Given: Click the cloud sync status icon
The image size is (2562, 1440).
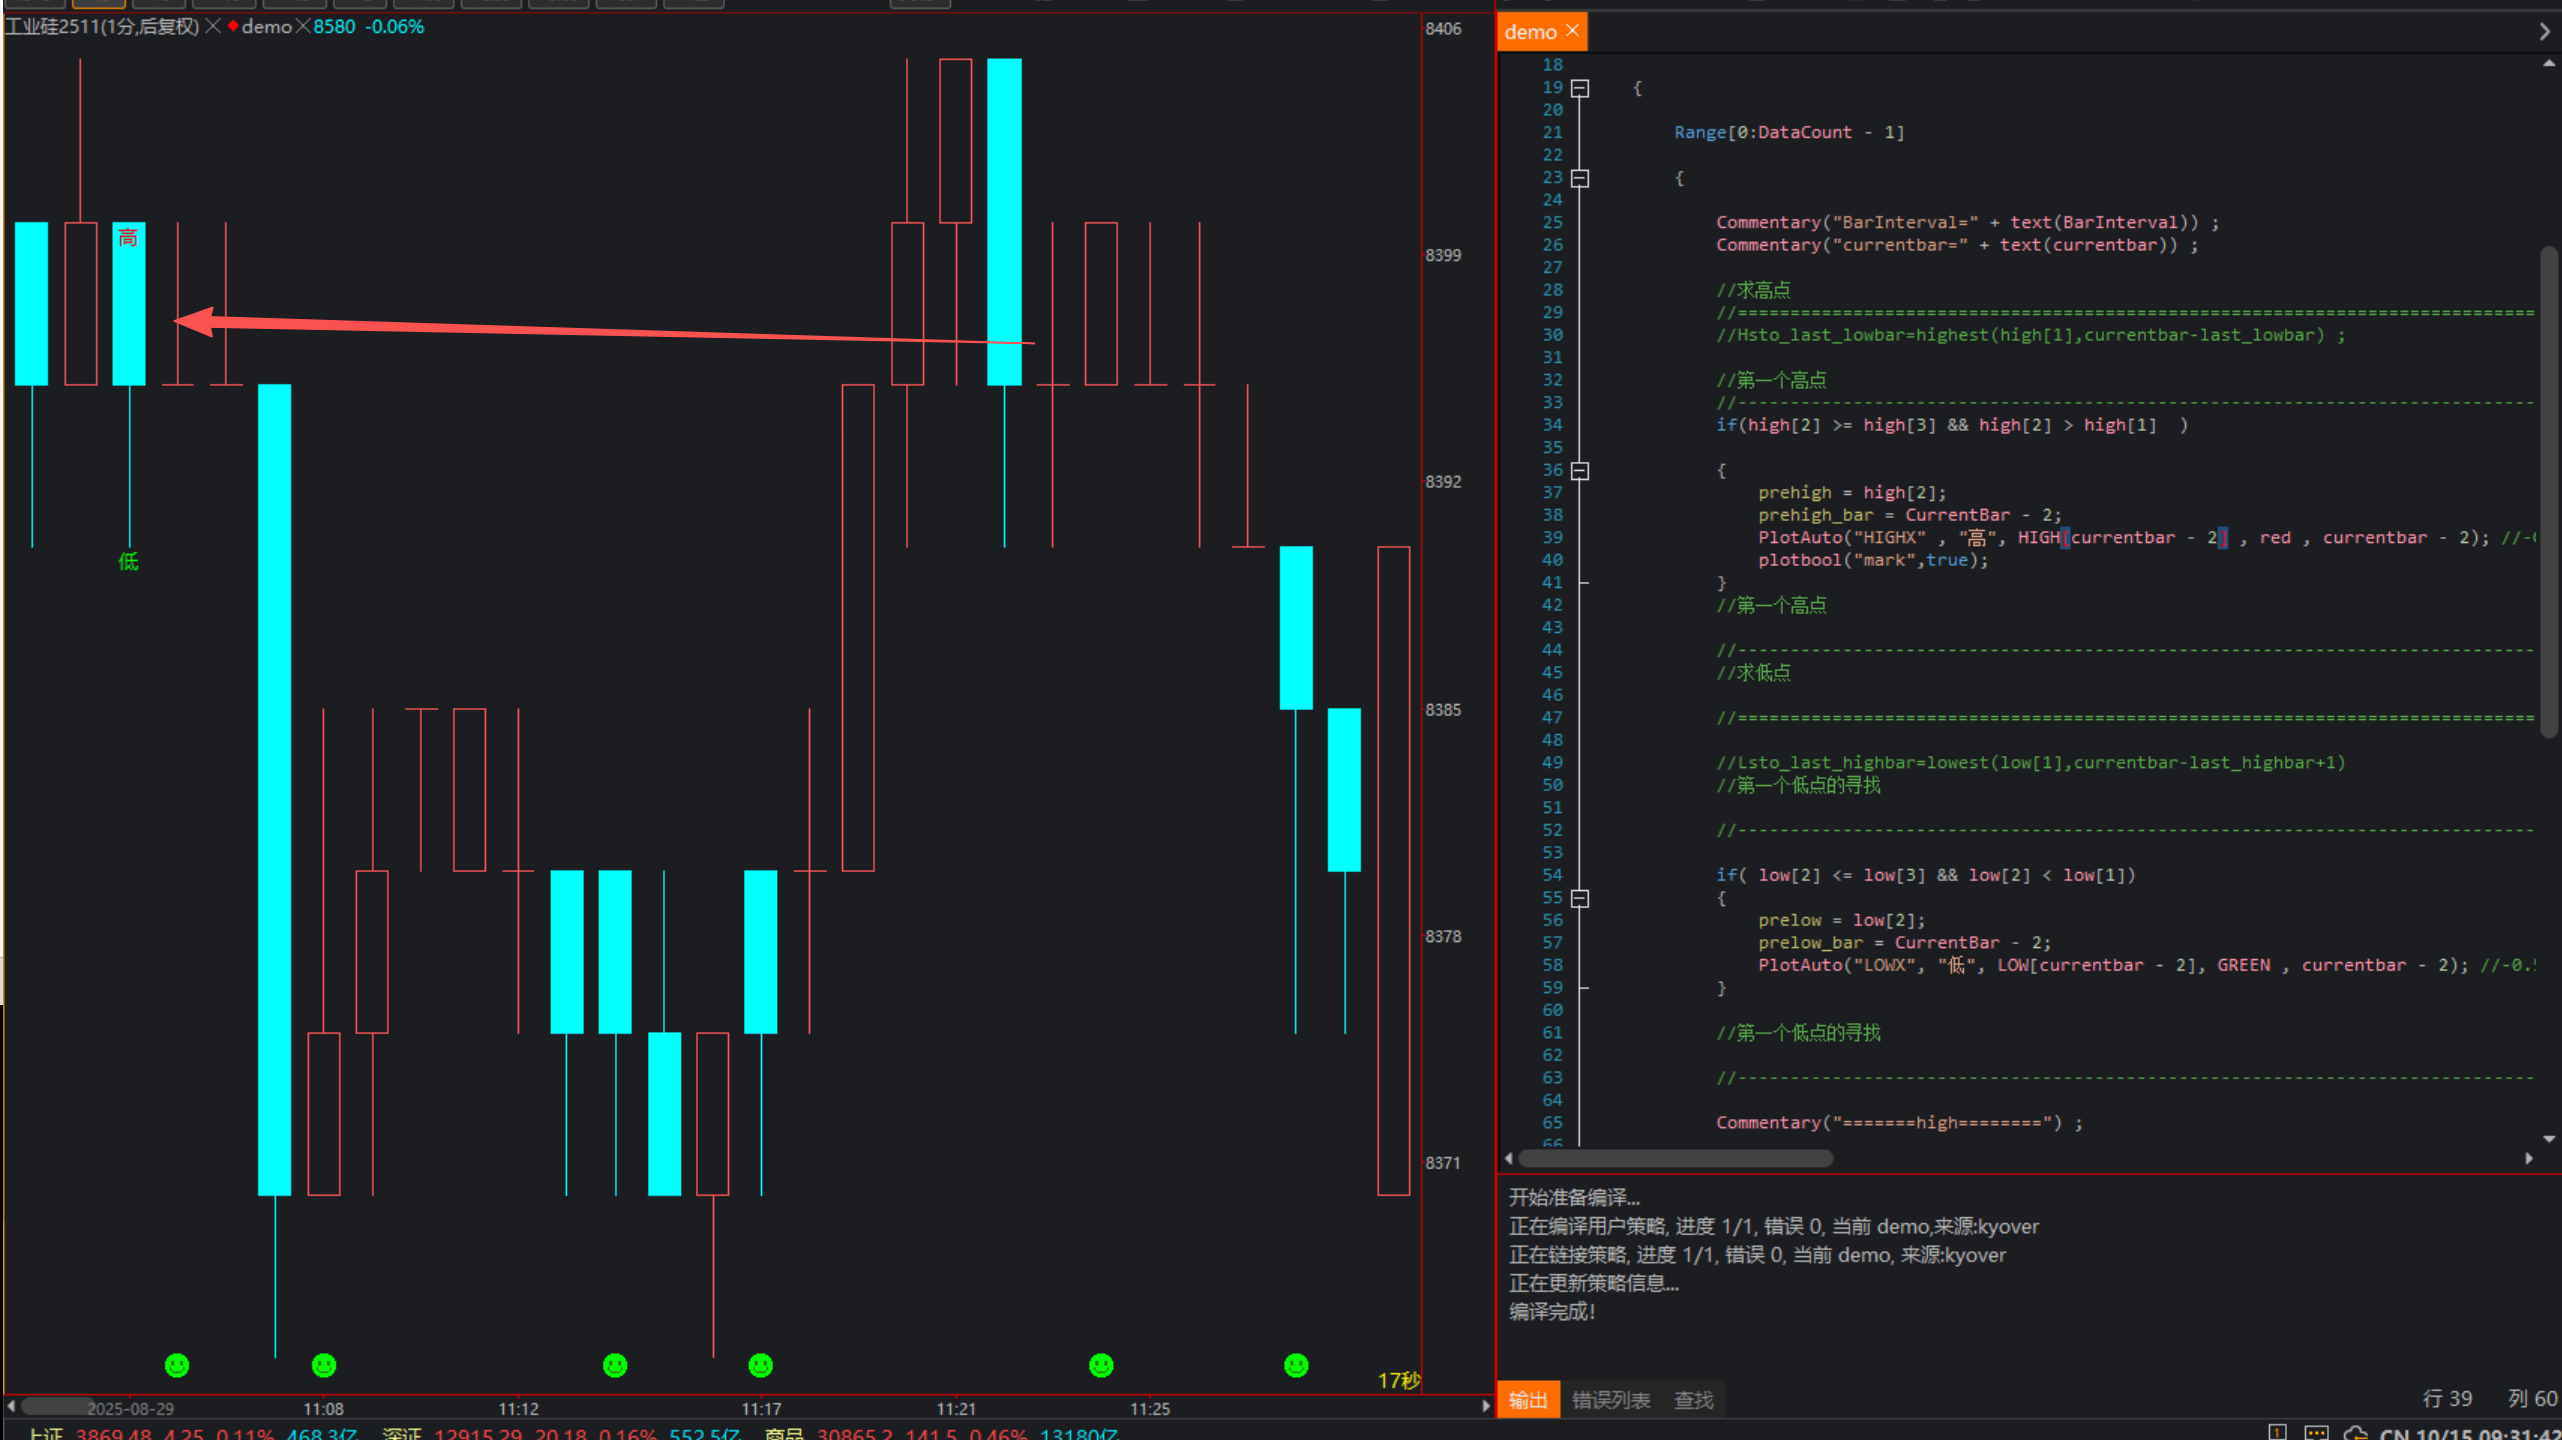Looking at the screenshot, I should click(x=2354, y=1433).
